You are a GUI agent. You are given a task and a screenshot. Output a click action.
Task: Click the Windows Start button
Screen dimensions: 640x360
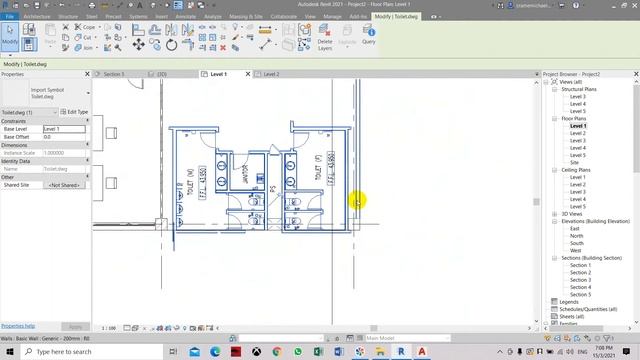point(10,351)
